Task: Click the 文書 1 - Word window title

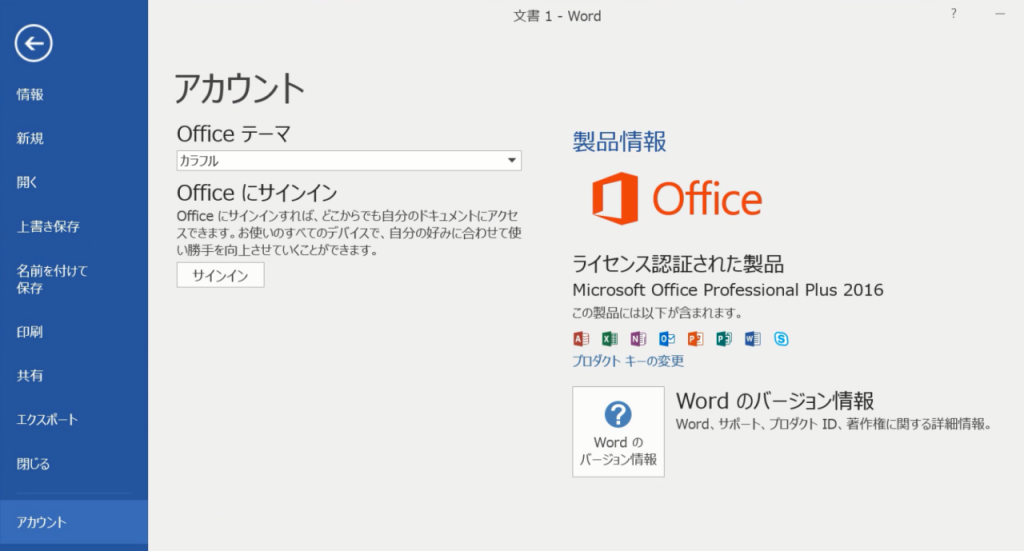Action: [556, 16]
